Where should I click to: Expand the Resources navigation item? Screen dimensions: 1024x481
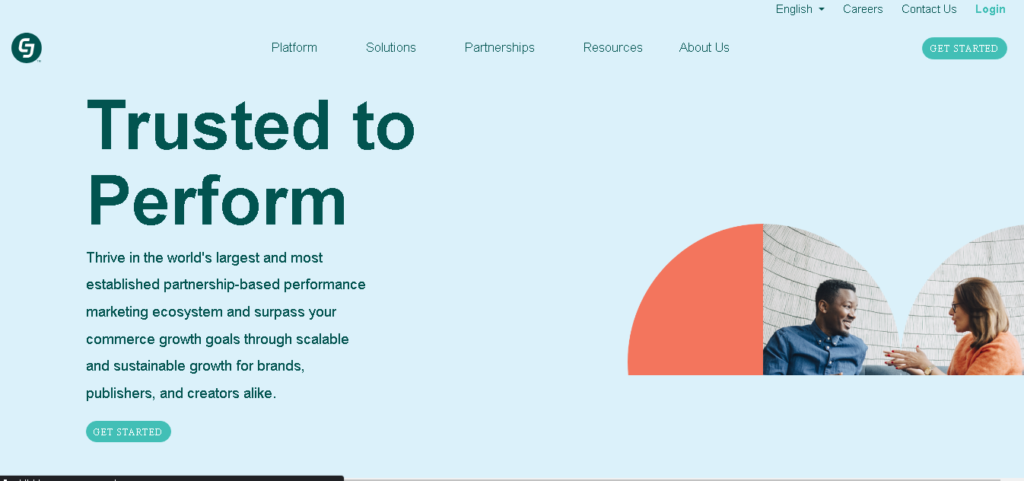tap(612, 47)
